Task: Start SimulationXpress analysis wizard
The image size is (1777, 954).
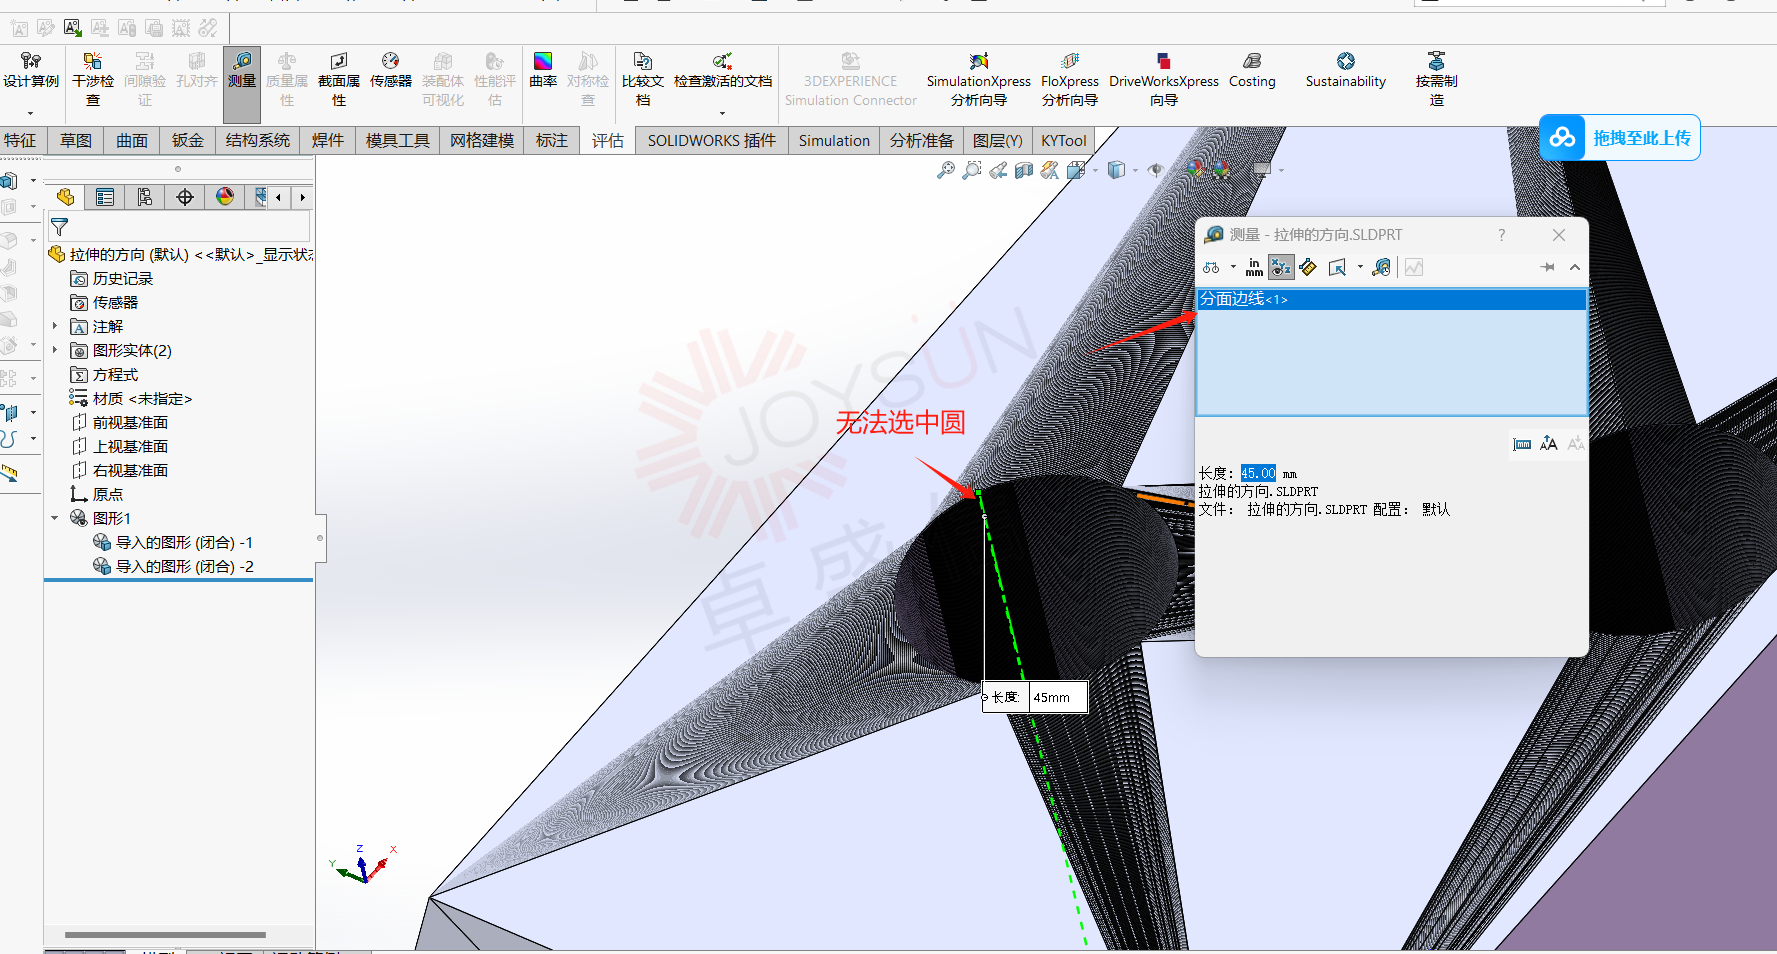Action: pos(978,80)
